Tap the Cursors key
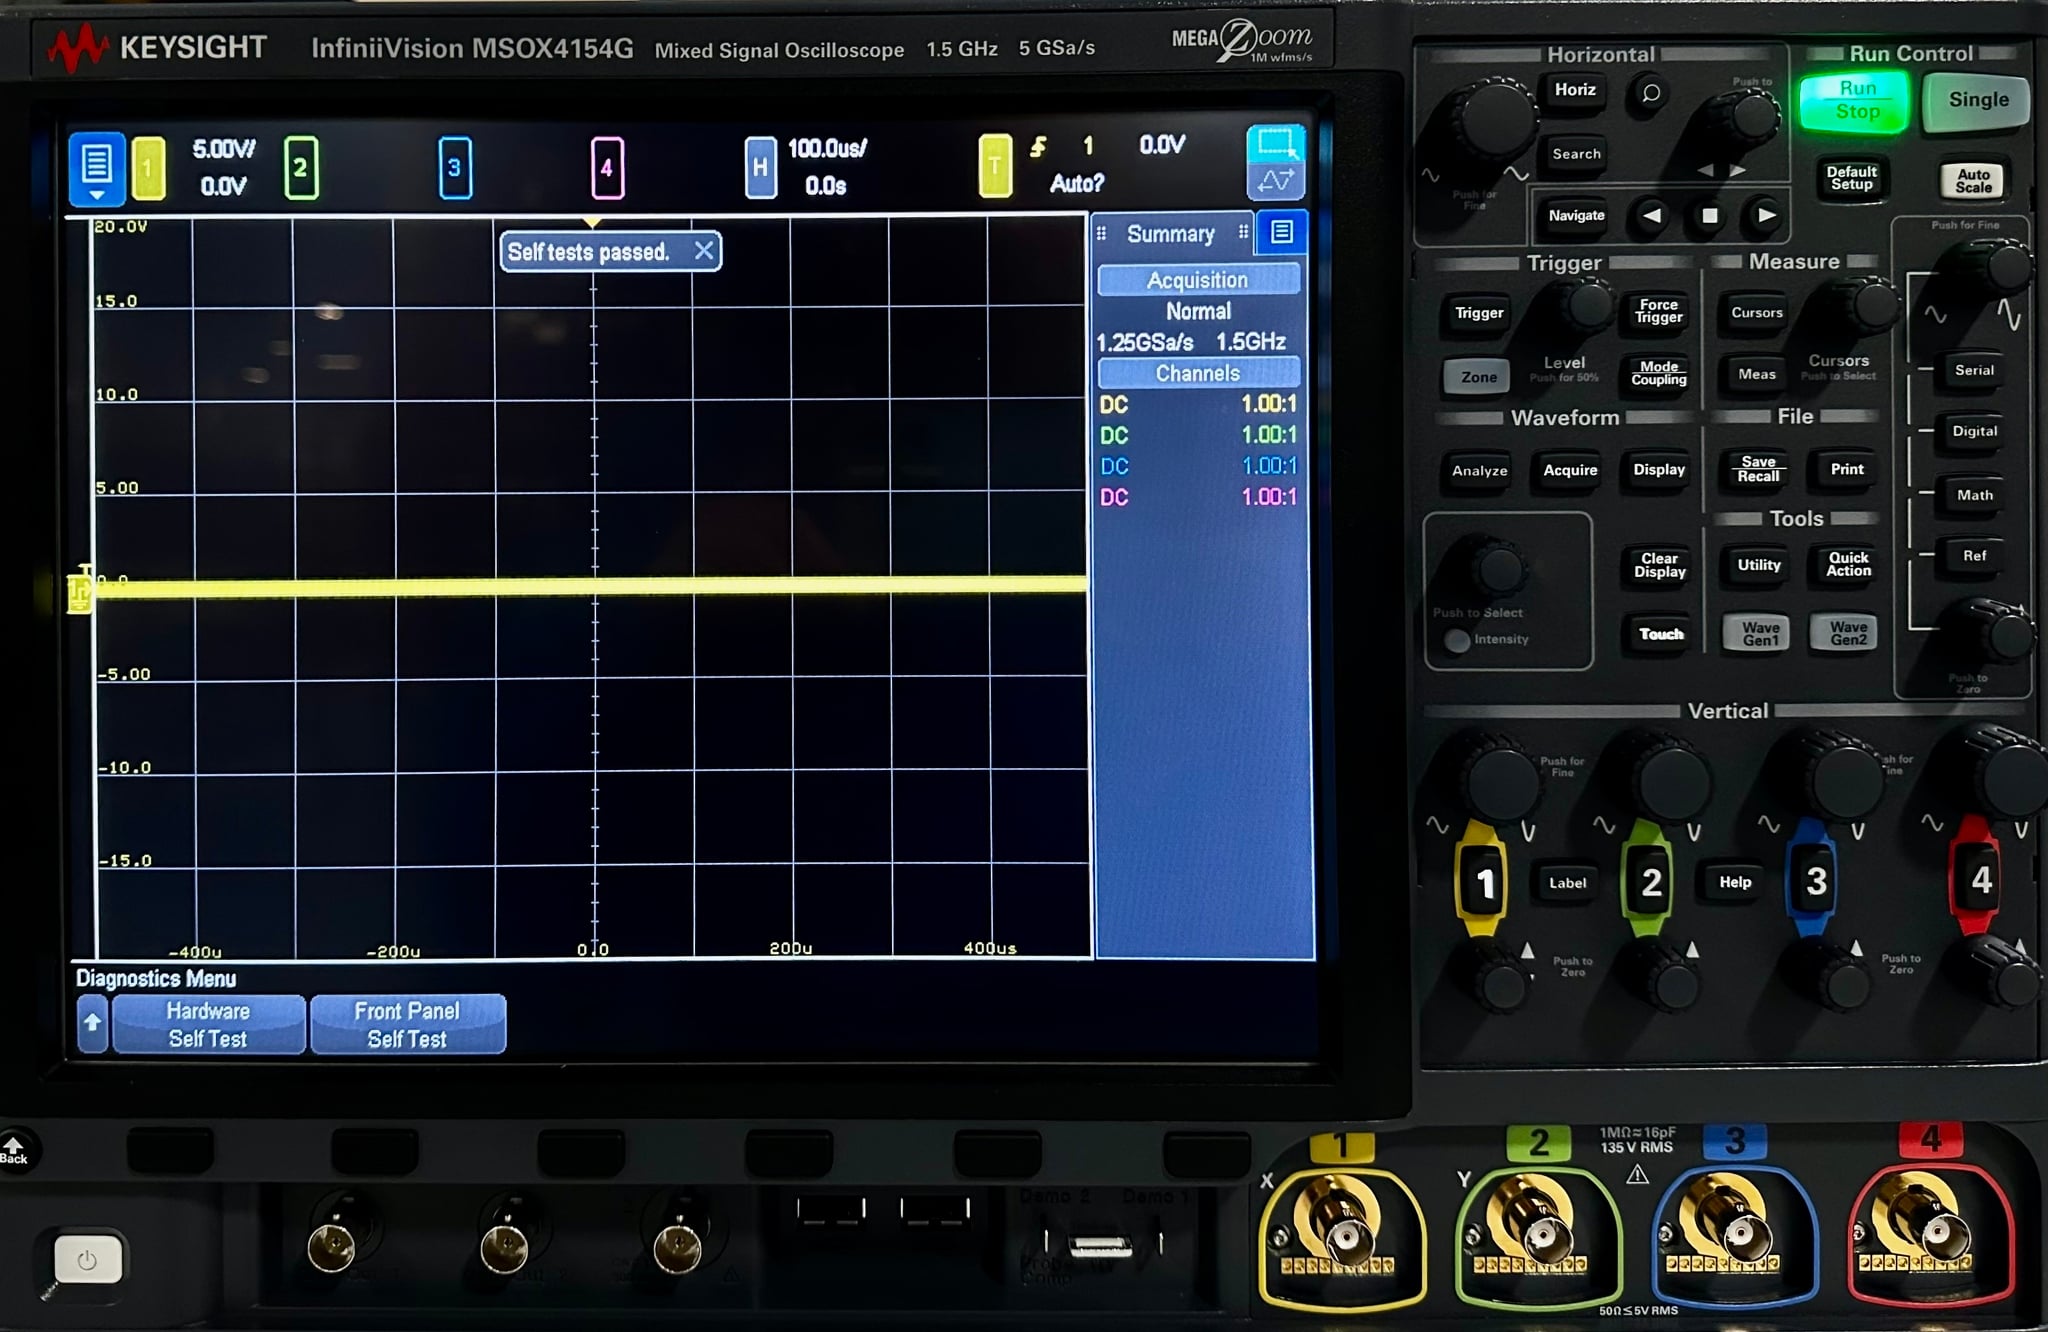Image resolution: width=2048 pixels, height=1332 pixels. 1757,313
